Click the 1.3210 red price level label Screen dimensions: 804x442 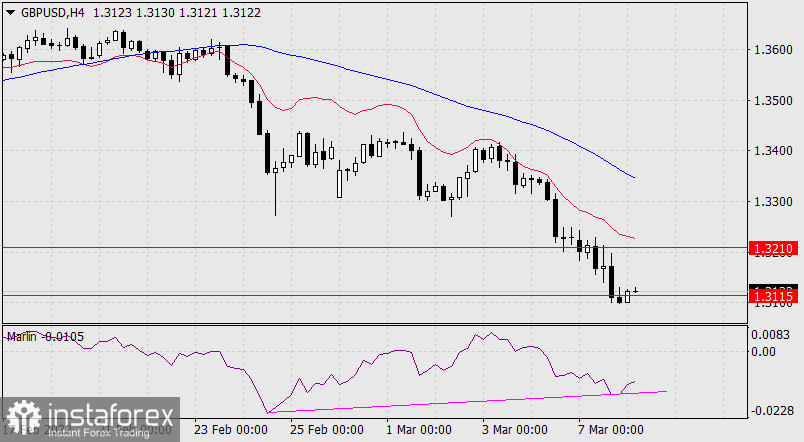point(774,249)
